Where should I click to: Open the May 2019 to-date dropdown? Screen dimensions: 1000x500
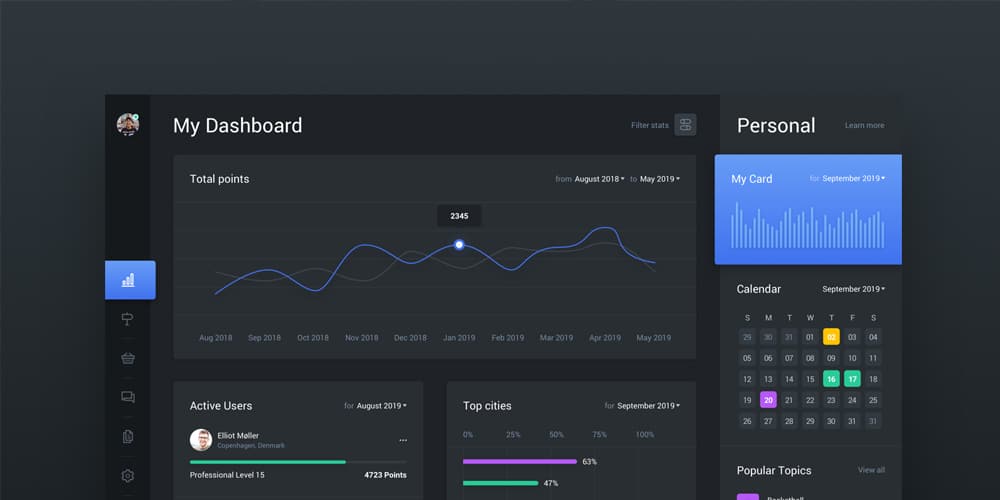(x=660, y=179)
